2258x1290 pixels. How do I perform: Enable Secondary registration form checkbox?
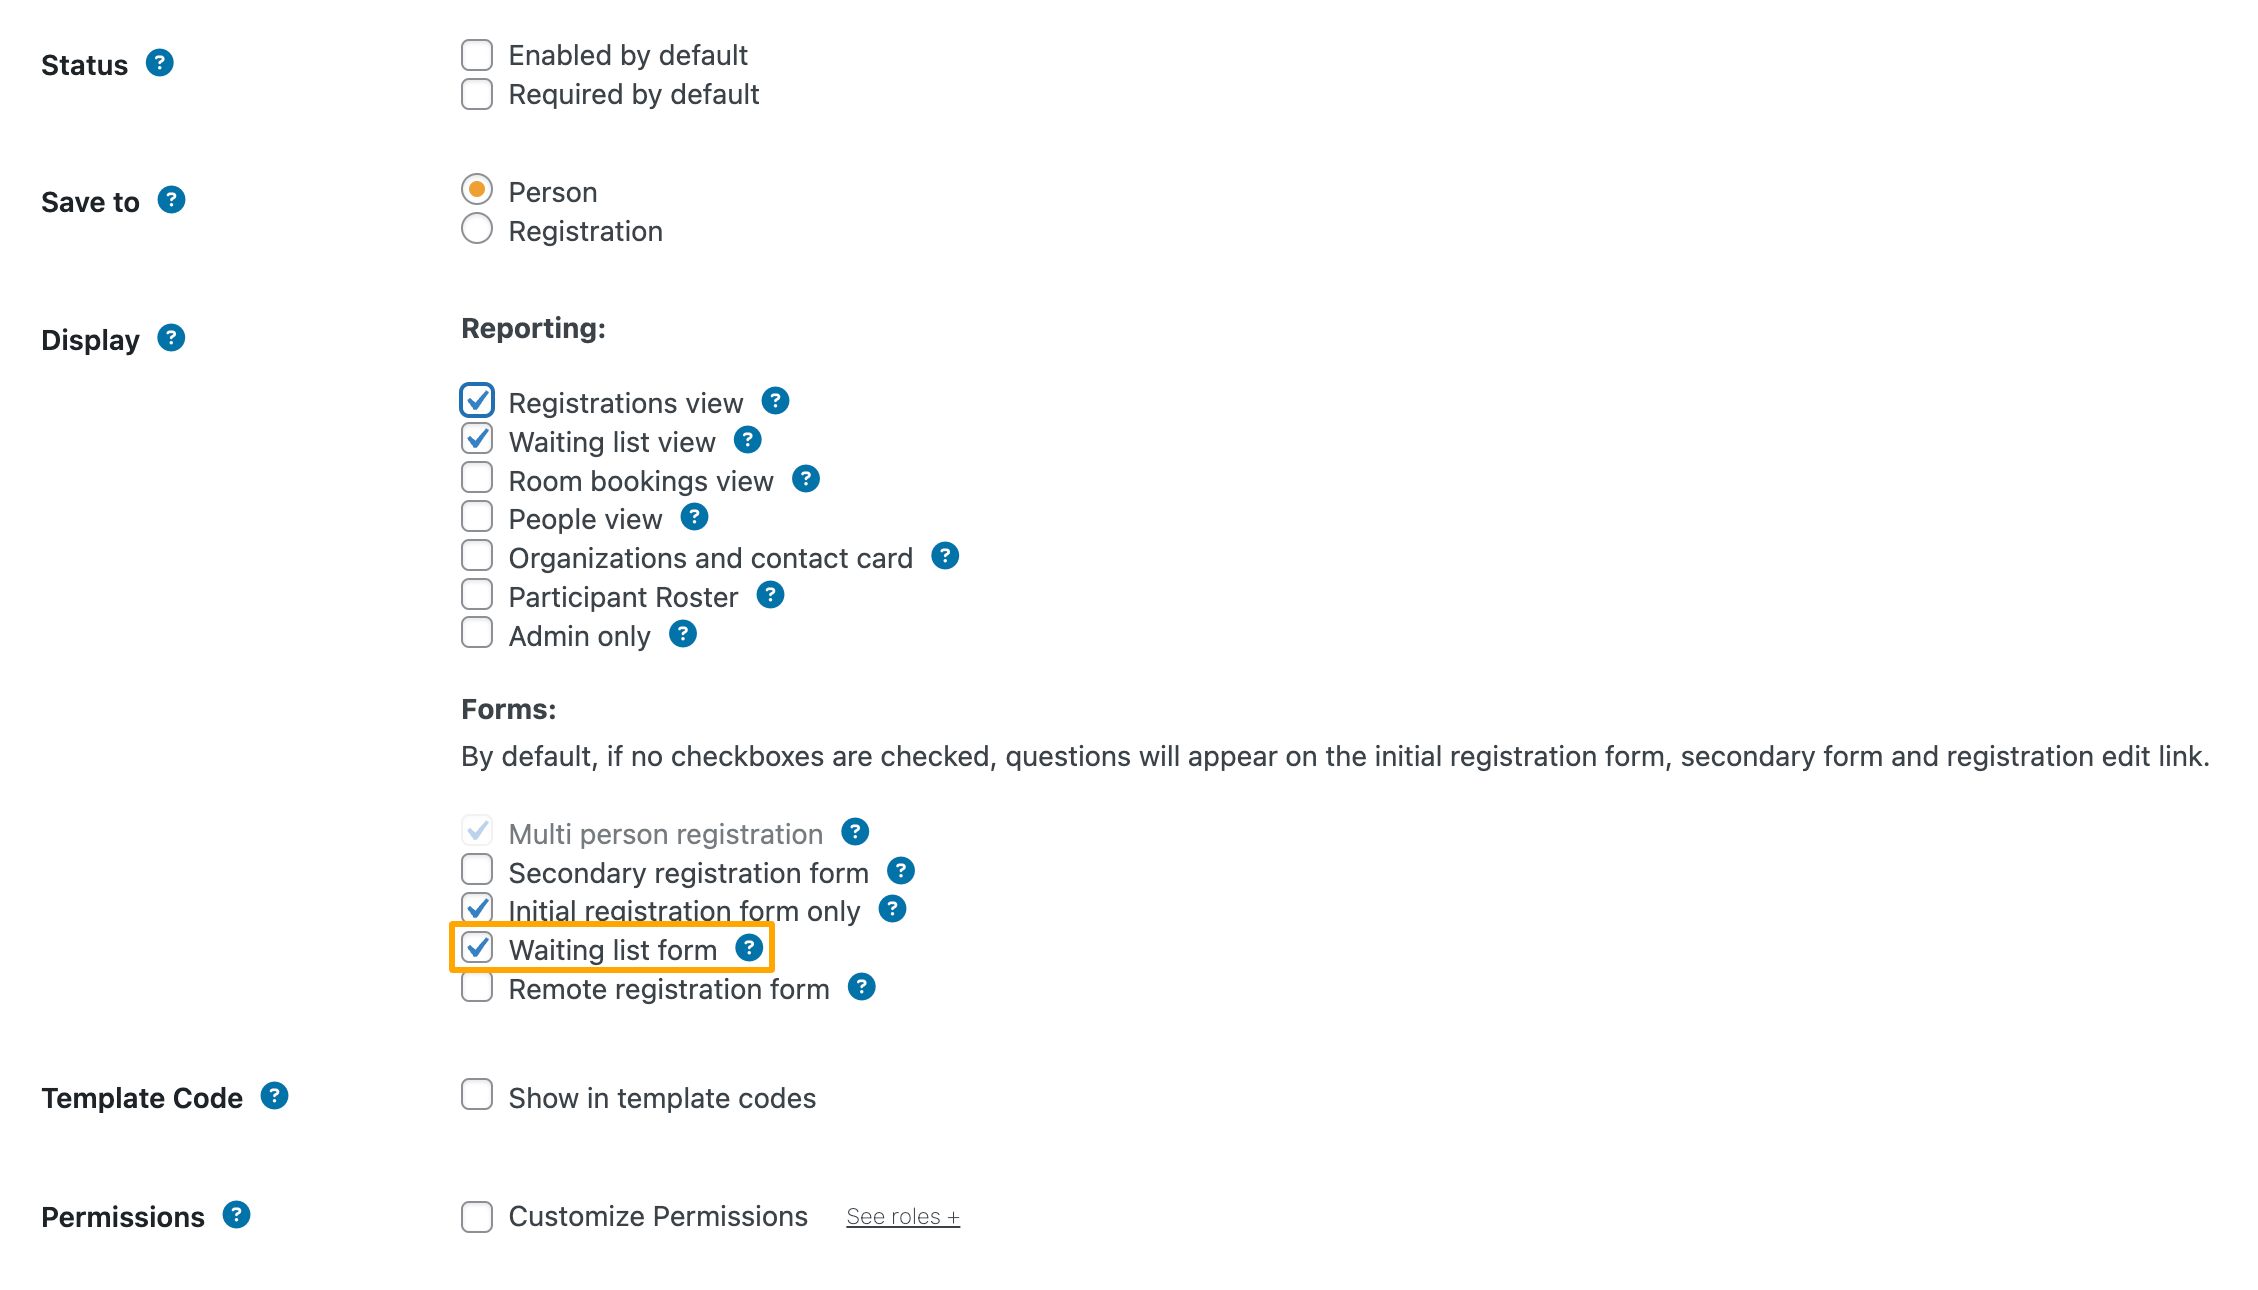477,870
